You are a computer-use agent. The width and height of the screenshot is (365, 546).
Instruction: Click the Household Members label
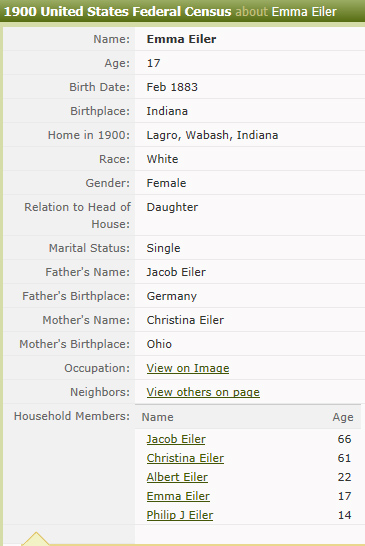(72, 416)
